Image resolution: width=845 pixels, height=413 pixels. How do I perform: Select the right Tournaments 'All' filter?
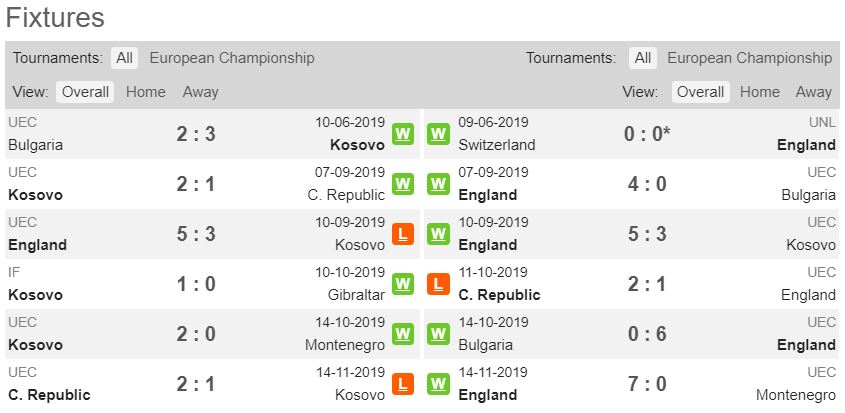(642, 58)
